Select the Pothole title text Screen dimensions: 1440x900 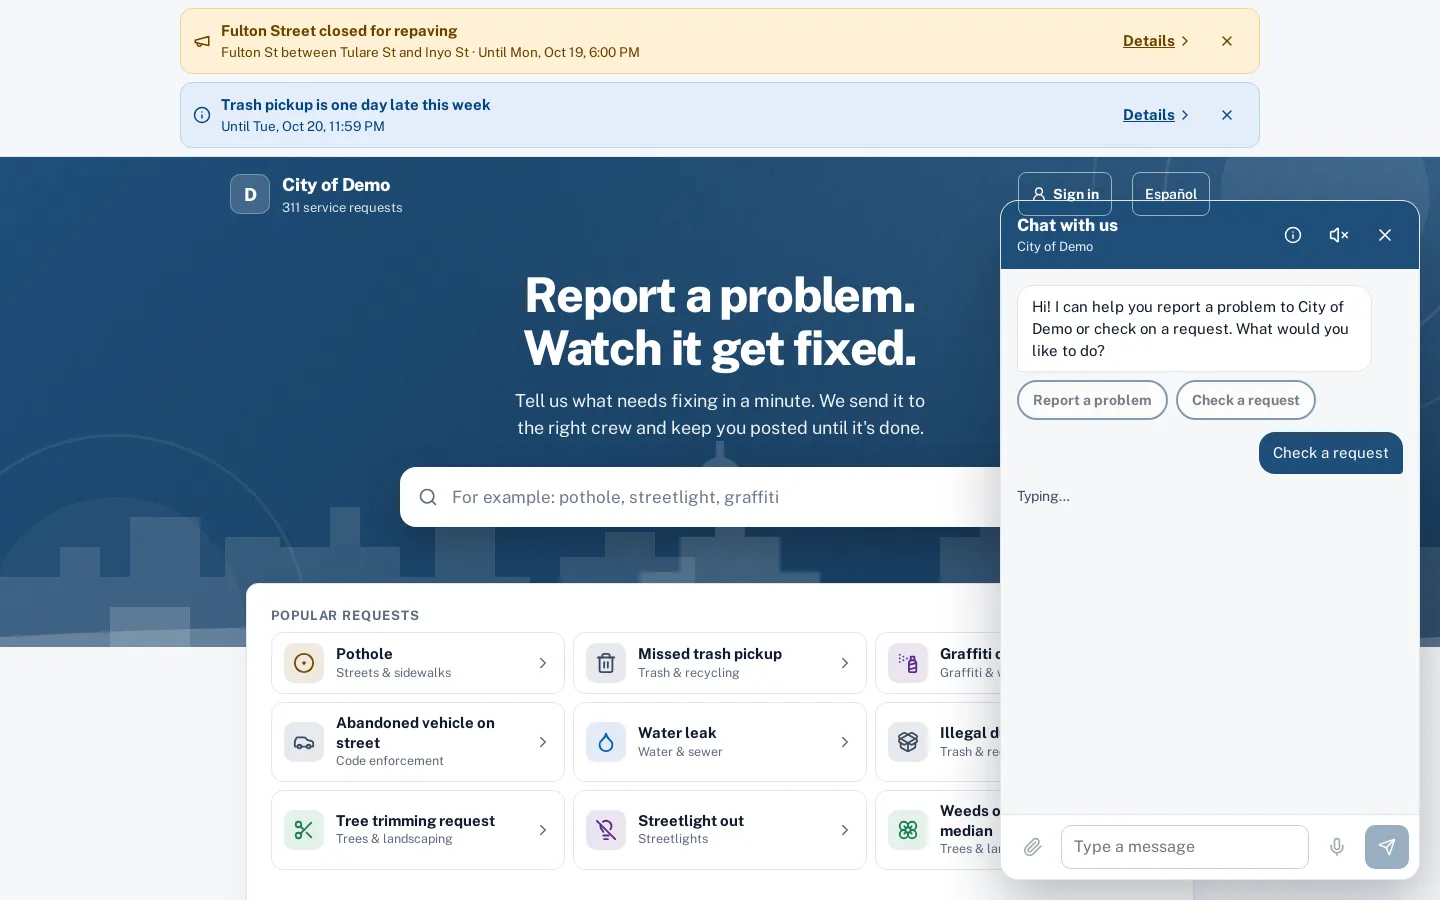pyautogui.click(x=364, y=654)
